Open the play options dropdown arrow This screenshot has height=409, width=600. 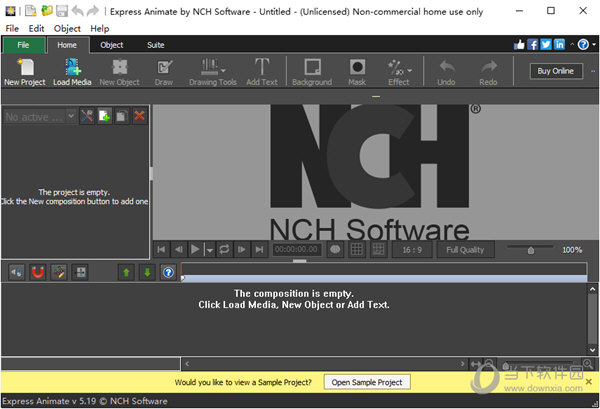[210, 250]
